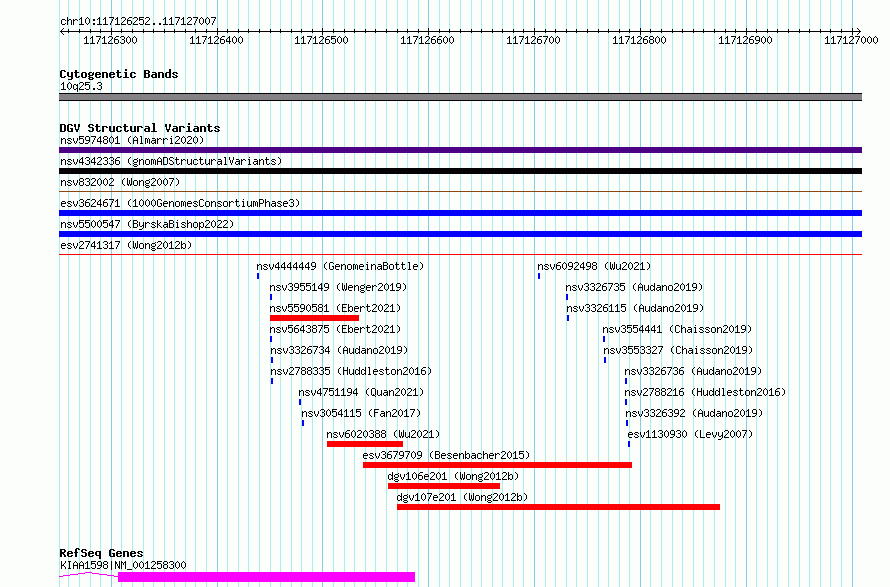Image resolution: width=890 pixels, height=587 pixels.
Task: Open nsv2788335 (Huddleston2016) variant
Action: click(351, 371)
